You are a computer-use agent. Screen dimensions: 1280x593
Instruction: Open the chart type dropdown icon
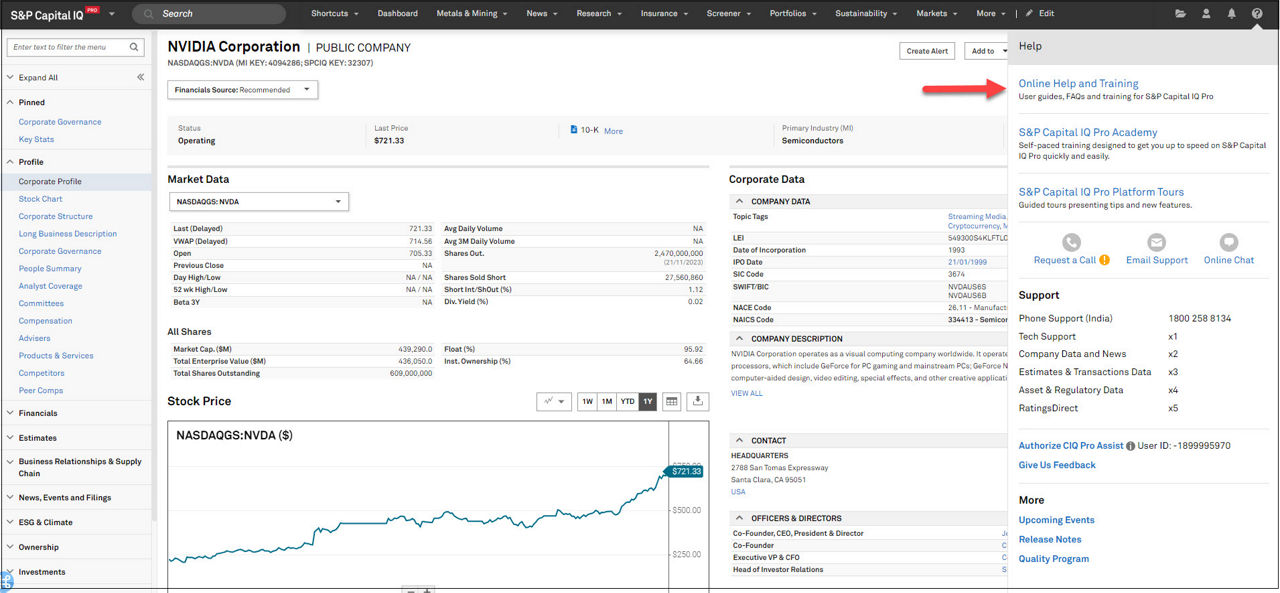pos(554,401)
